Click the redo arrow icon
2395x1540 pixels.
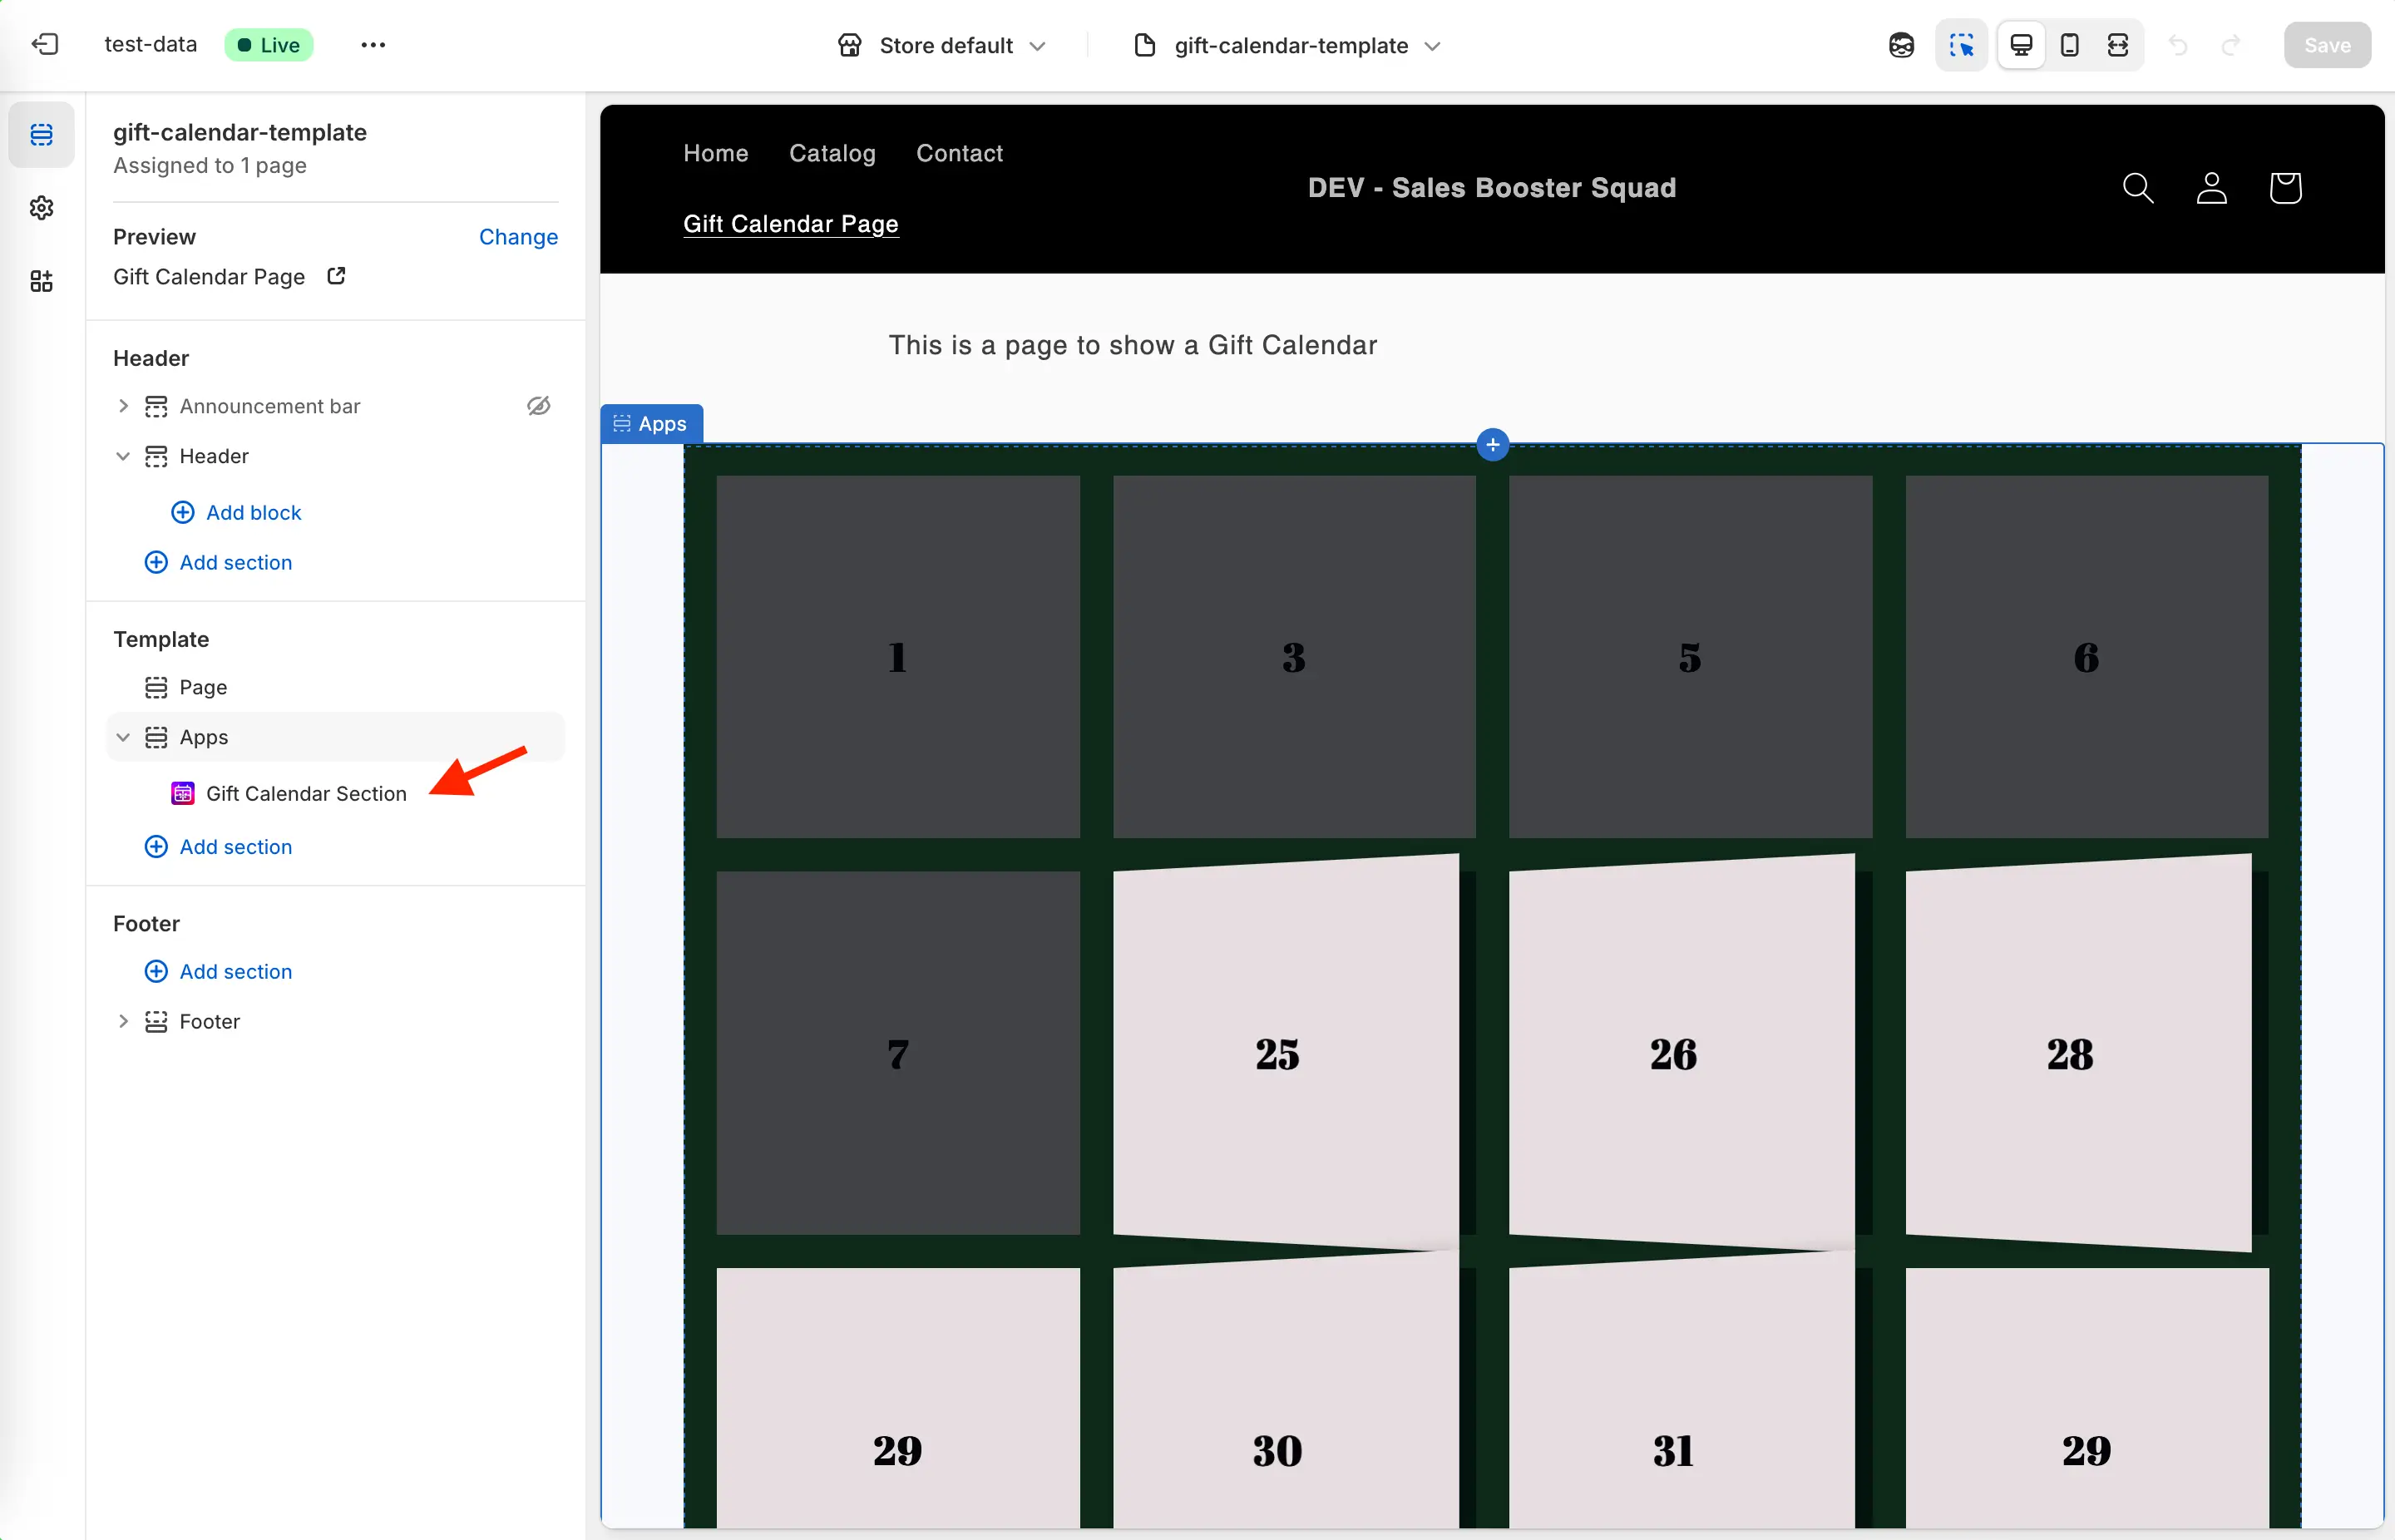tap(2230, 45)
